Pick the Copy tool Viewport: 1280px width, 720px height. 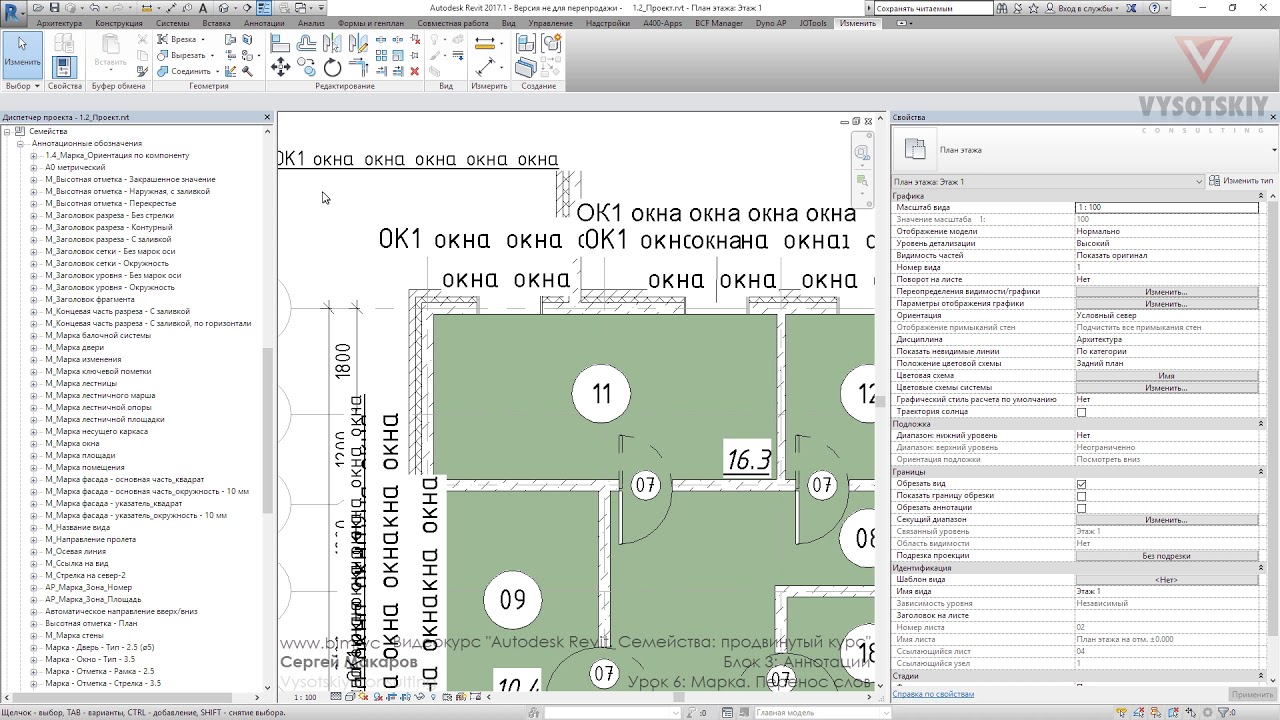[306, 67]
